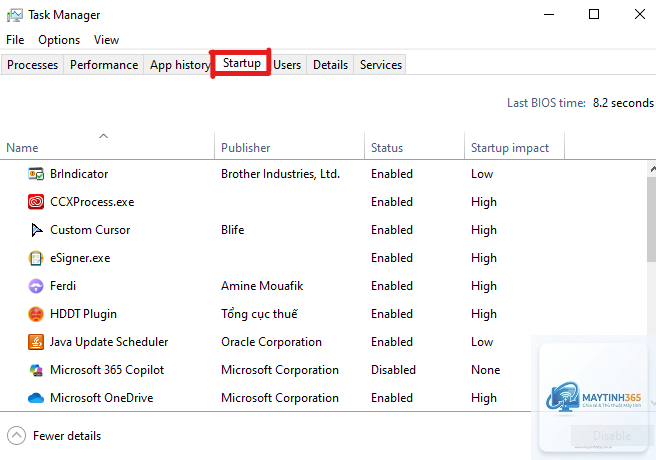Sort by Startup impact column header
Viewport: 656px width, 460px height.
[x=515, y=146]
